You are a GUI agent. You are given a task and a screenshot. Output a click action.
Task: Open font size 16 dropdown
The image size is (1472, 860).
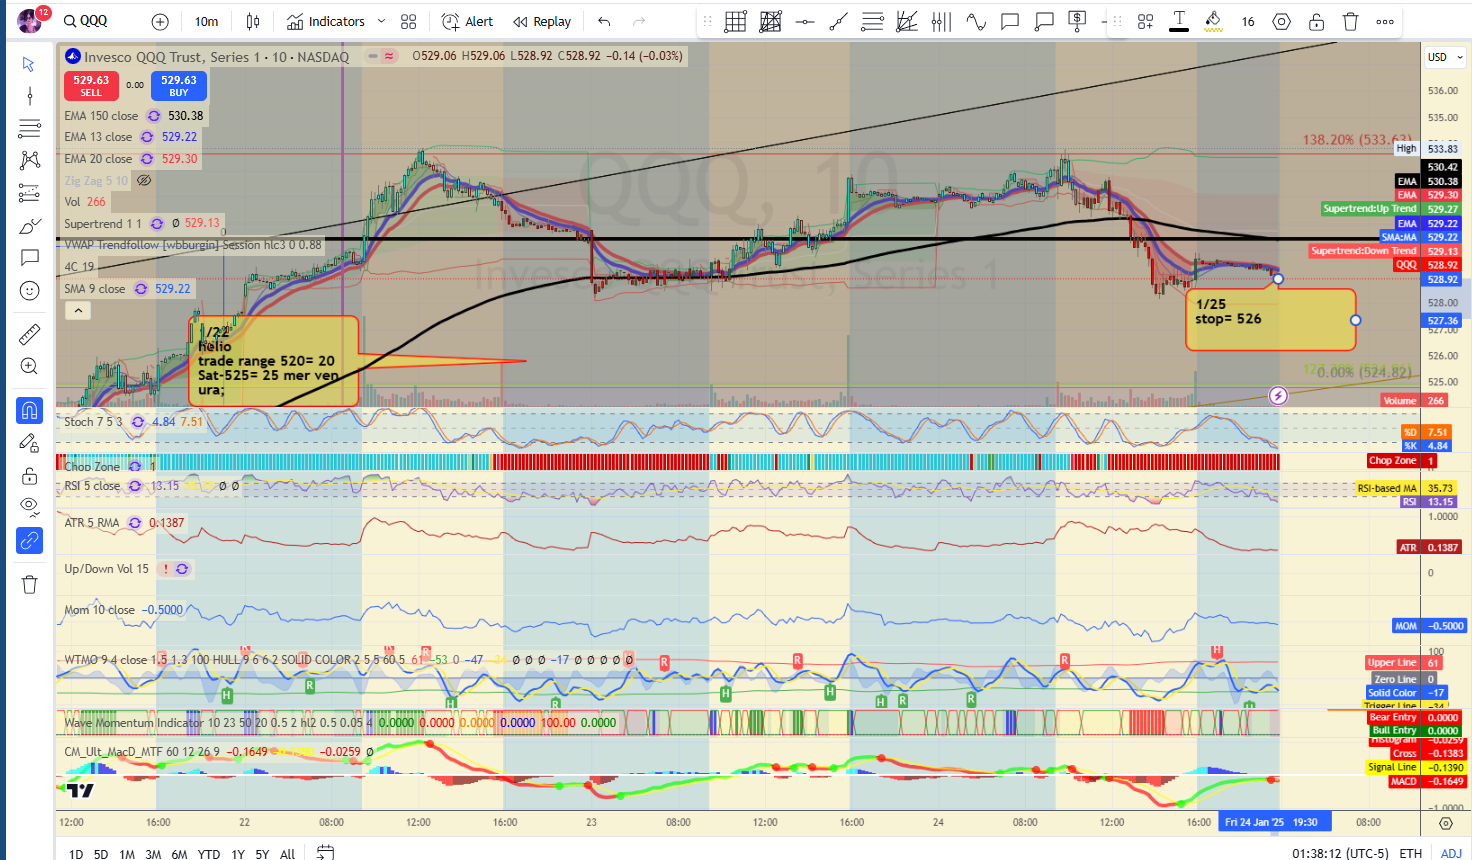pos(1248,21)
